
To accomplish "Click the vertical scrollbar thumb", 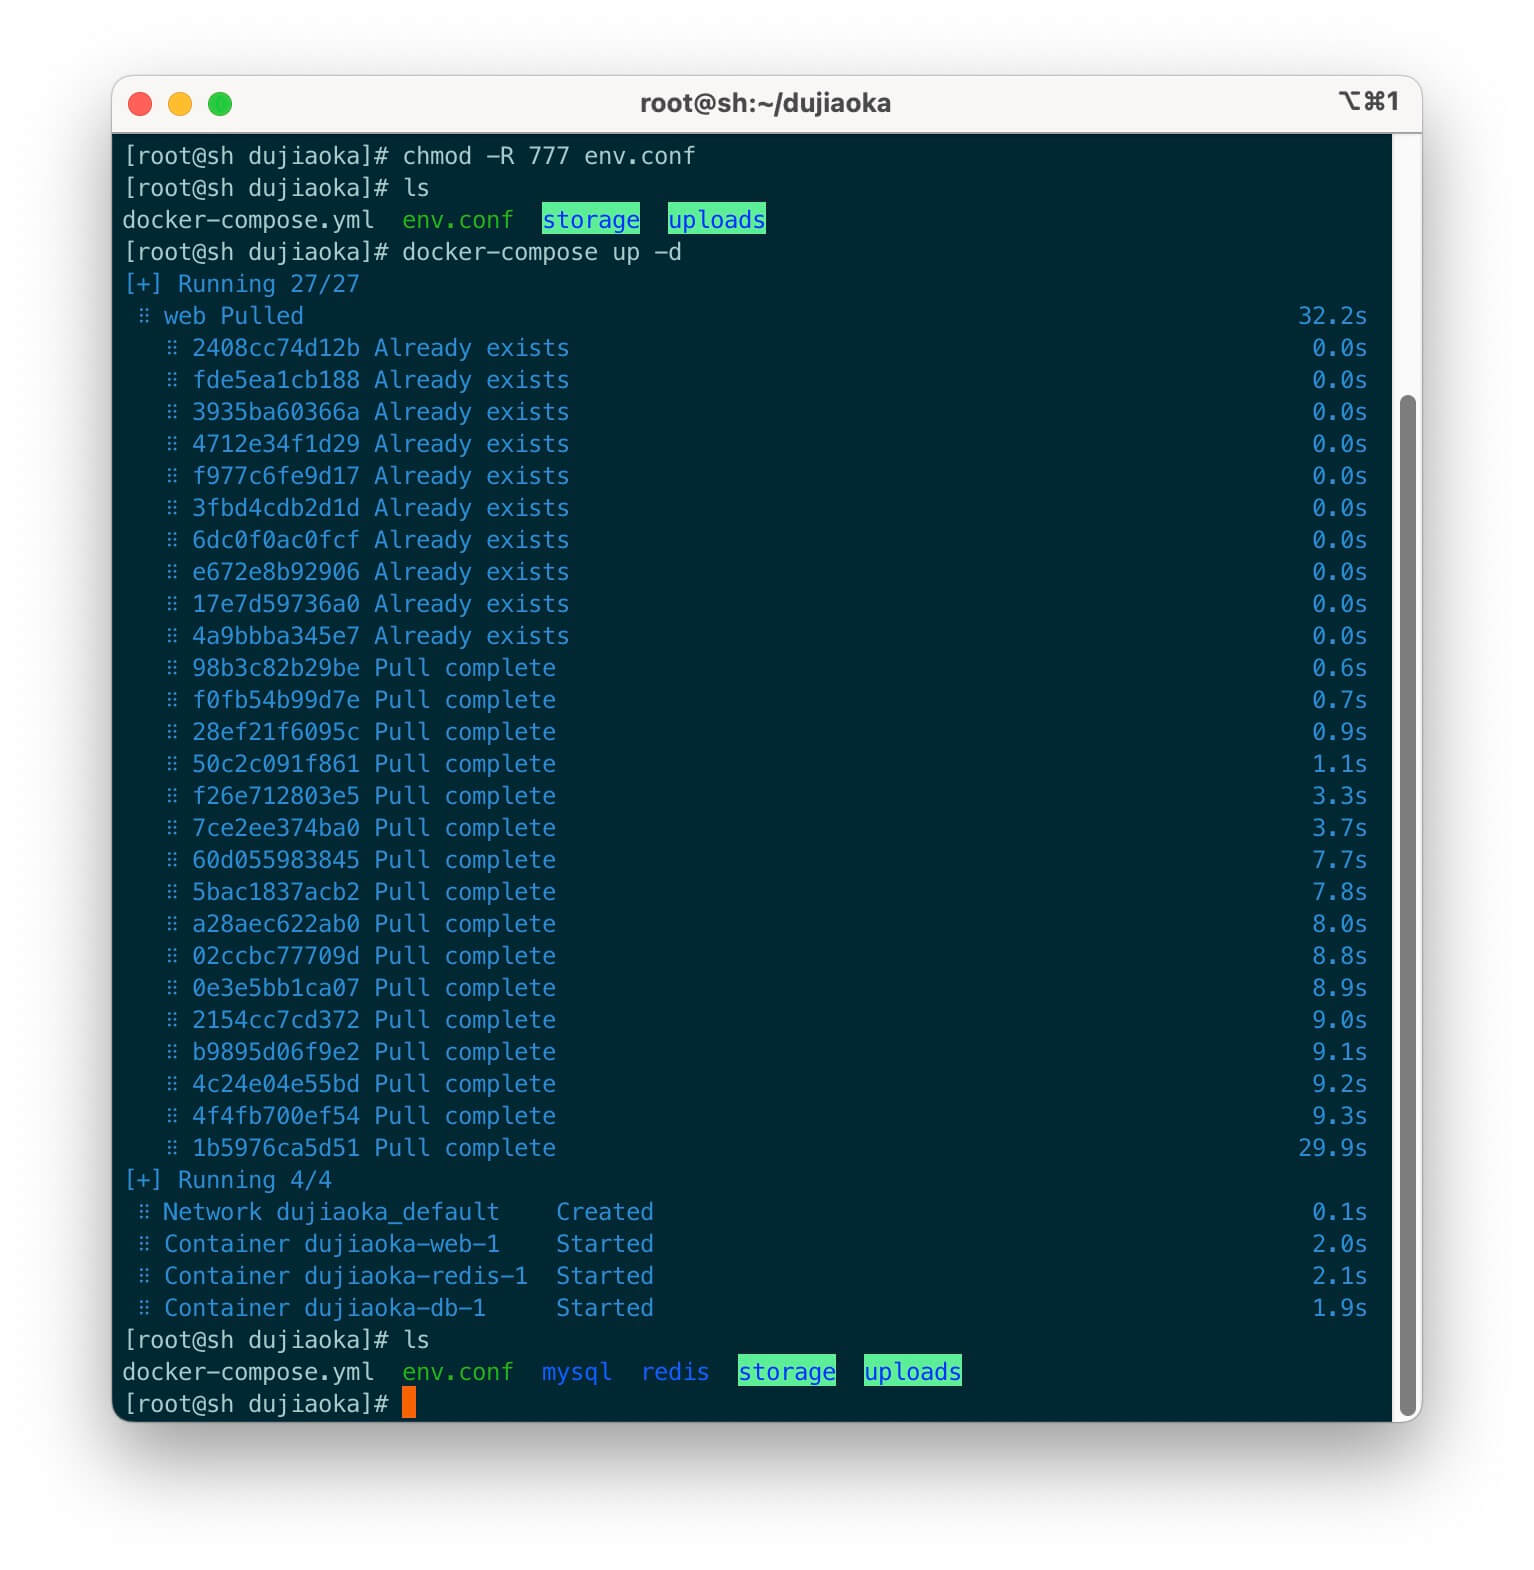I will [1407, 900].
